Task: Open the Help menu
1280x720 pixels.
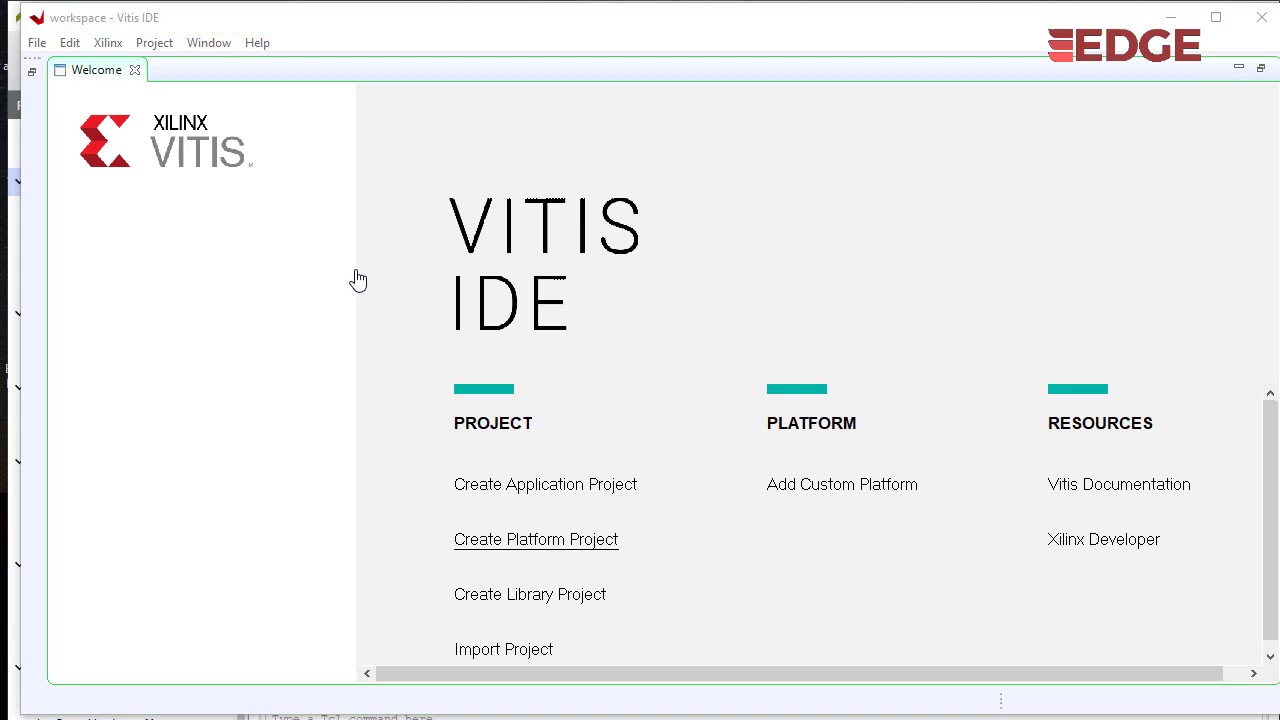Action: (x=257, y=43)
